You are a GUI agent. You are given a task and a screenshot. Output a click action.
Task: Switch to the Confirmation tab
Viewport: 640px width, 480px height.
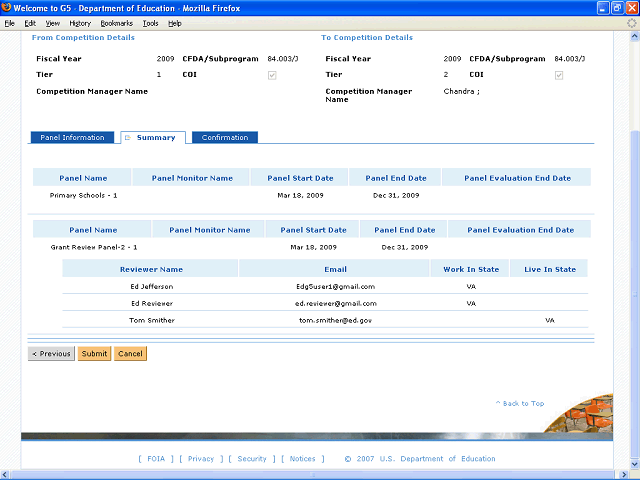pos(225,138)
